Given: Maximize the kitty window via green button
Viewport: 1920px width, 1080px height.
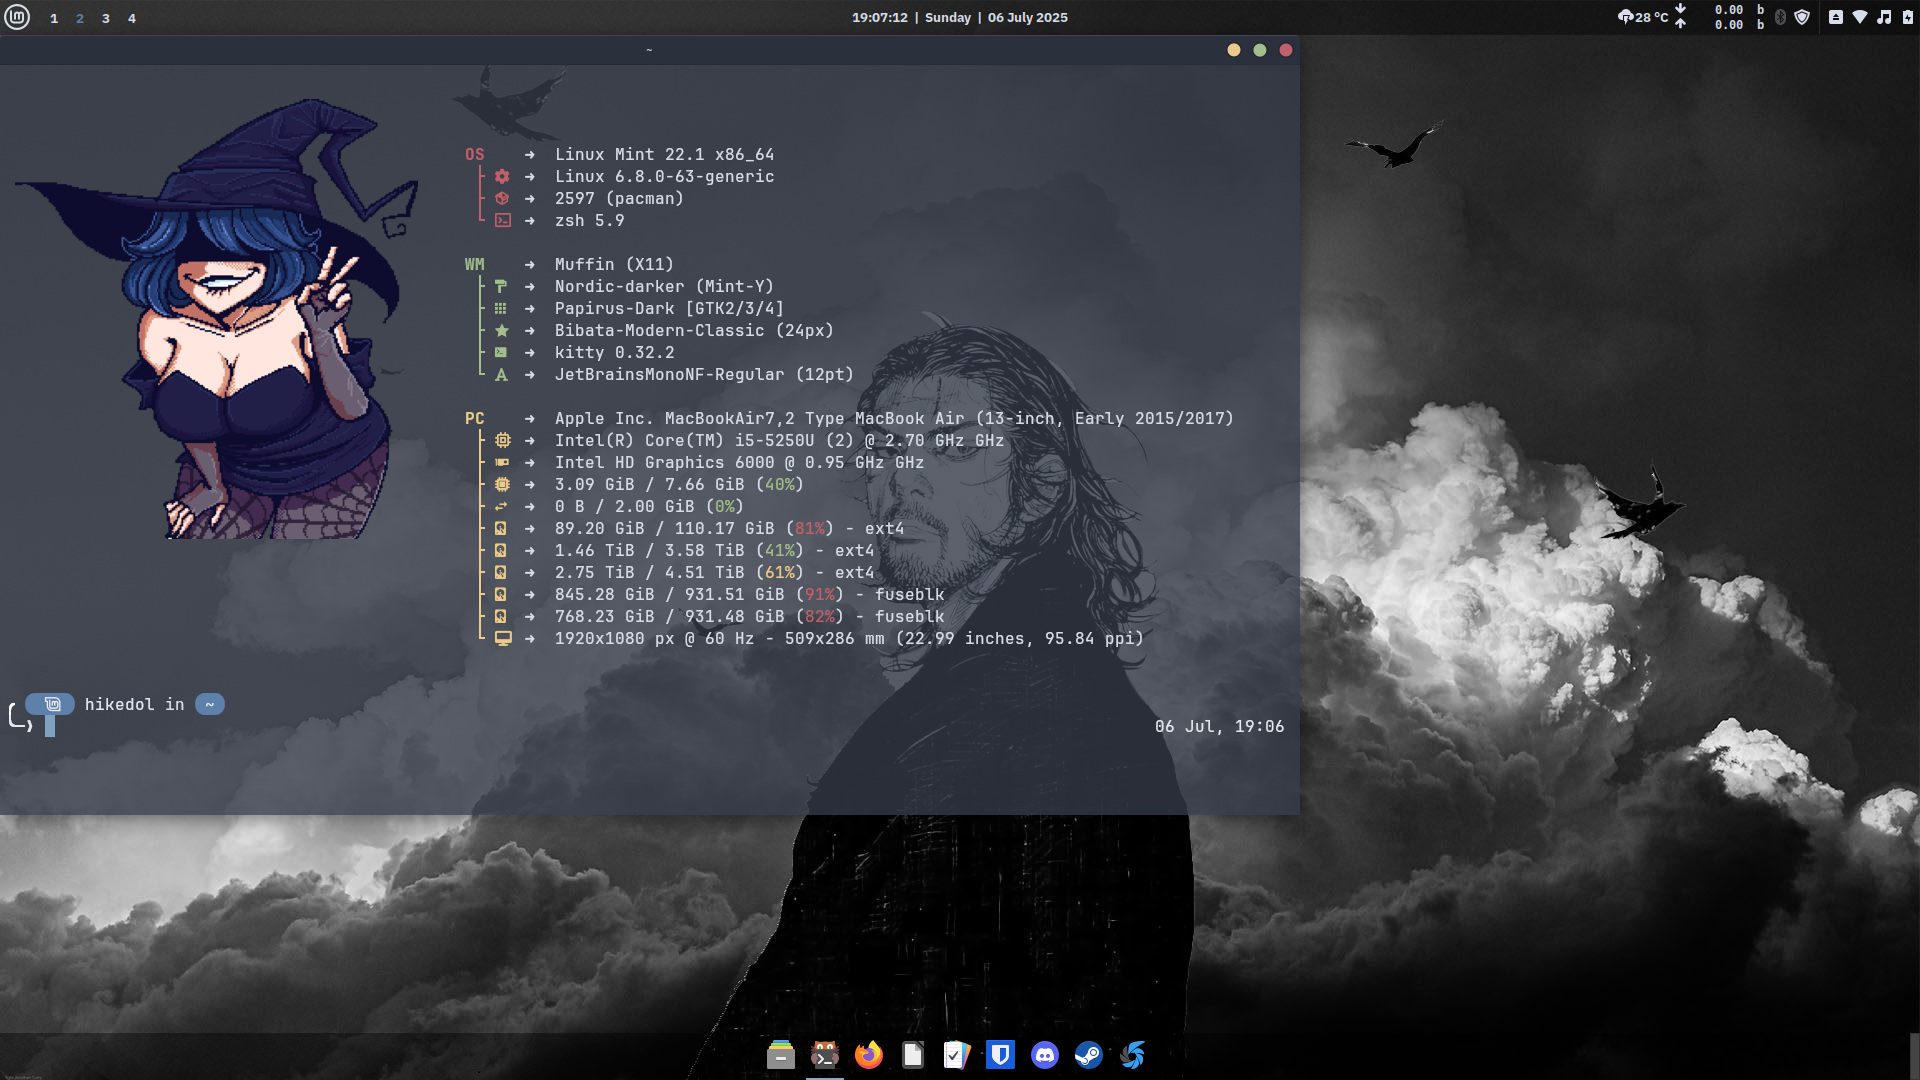Looking at the screenshot, I should pyautogui.click(x=1260, y=50).
